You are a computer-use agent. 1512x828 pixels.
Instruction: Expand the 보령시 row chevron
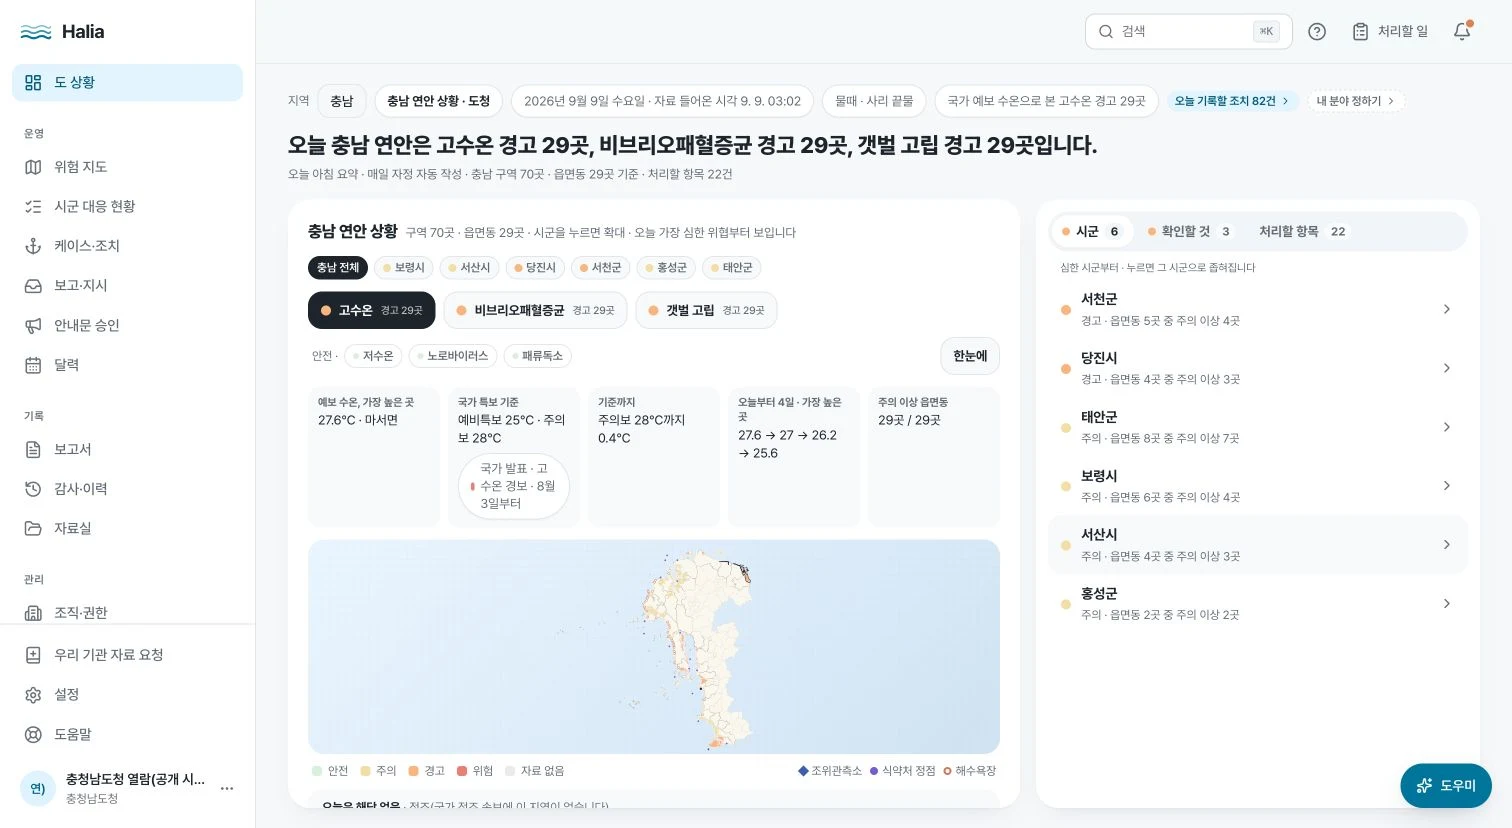point(1446,486)
